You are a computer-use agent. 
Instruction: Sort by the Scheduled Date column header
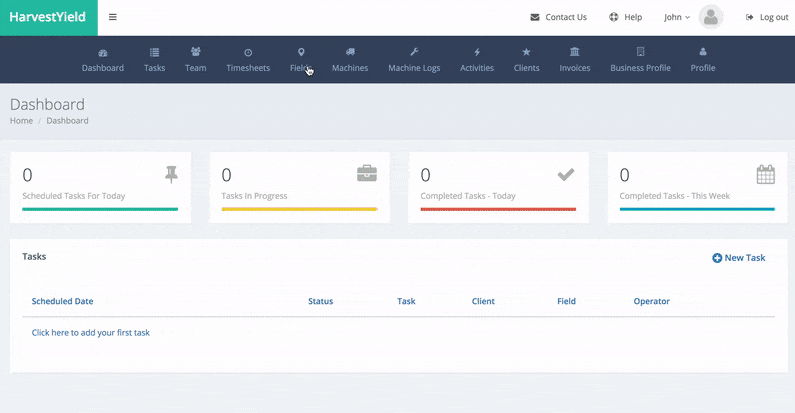click(62, 301)
